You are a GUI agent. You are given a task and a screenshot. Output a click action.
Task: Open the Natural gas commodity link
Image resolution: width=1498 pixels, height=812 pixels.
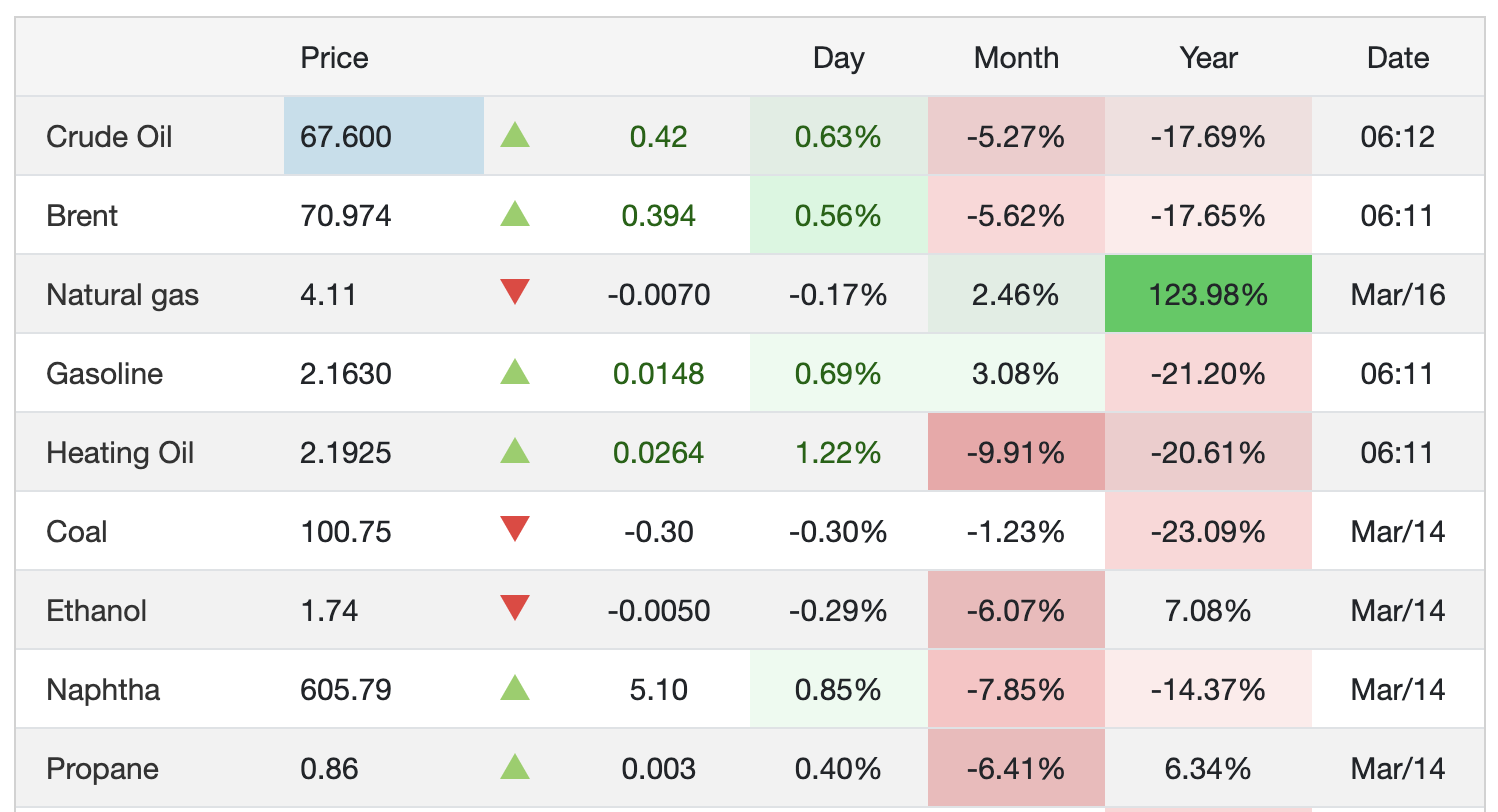122,295
